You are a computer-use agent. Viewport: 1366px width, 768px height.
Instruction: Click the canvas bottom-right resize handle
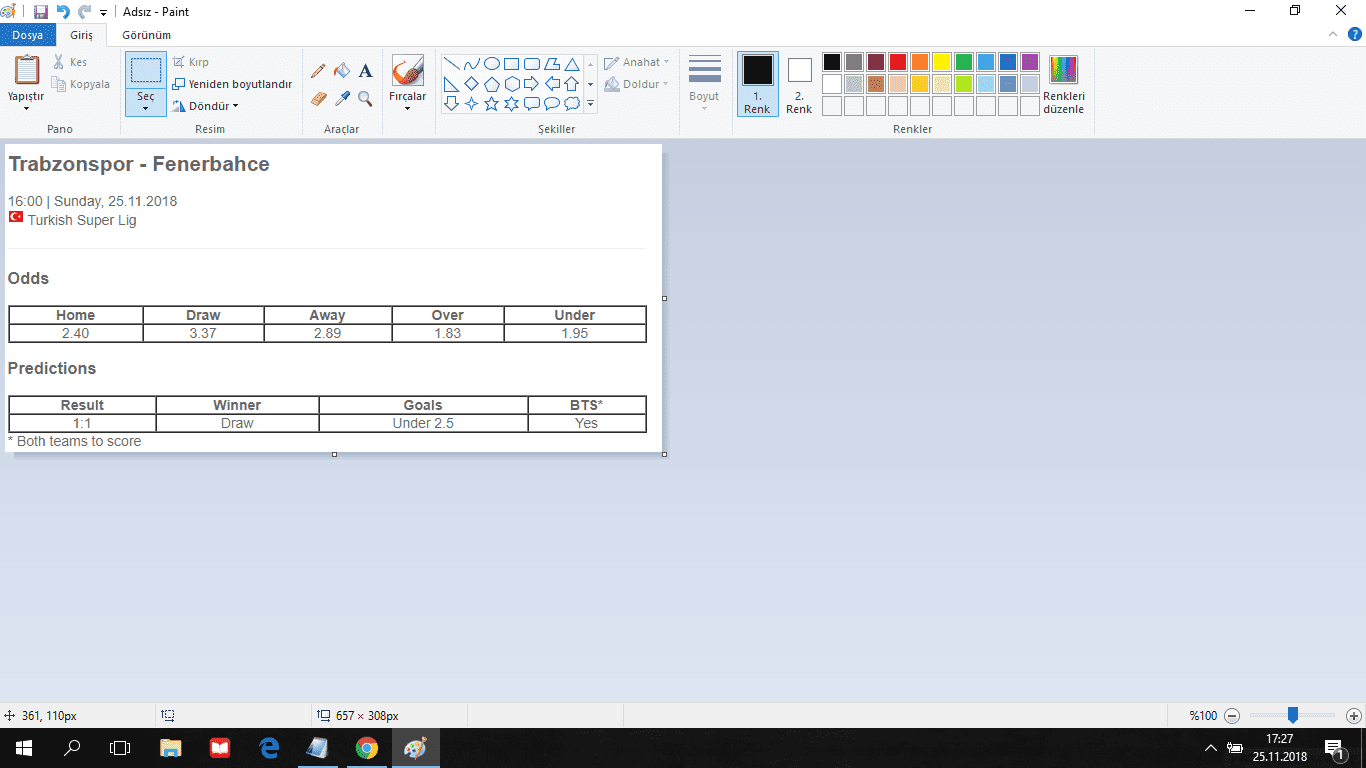click(664, 454)
